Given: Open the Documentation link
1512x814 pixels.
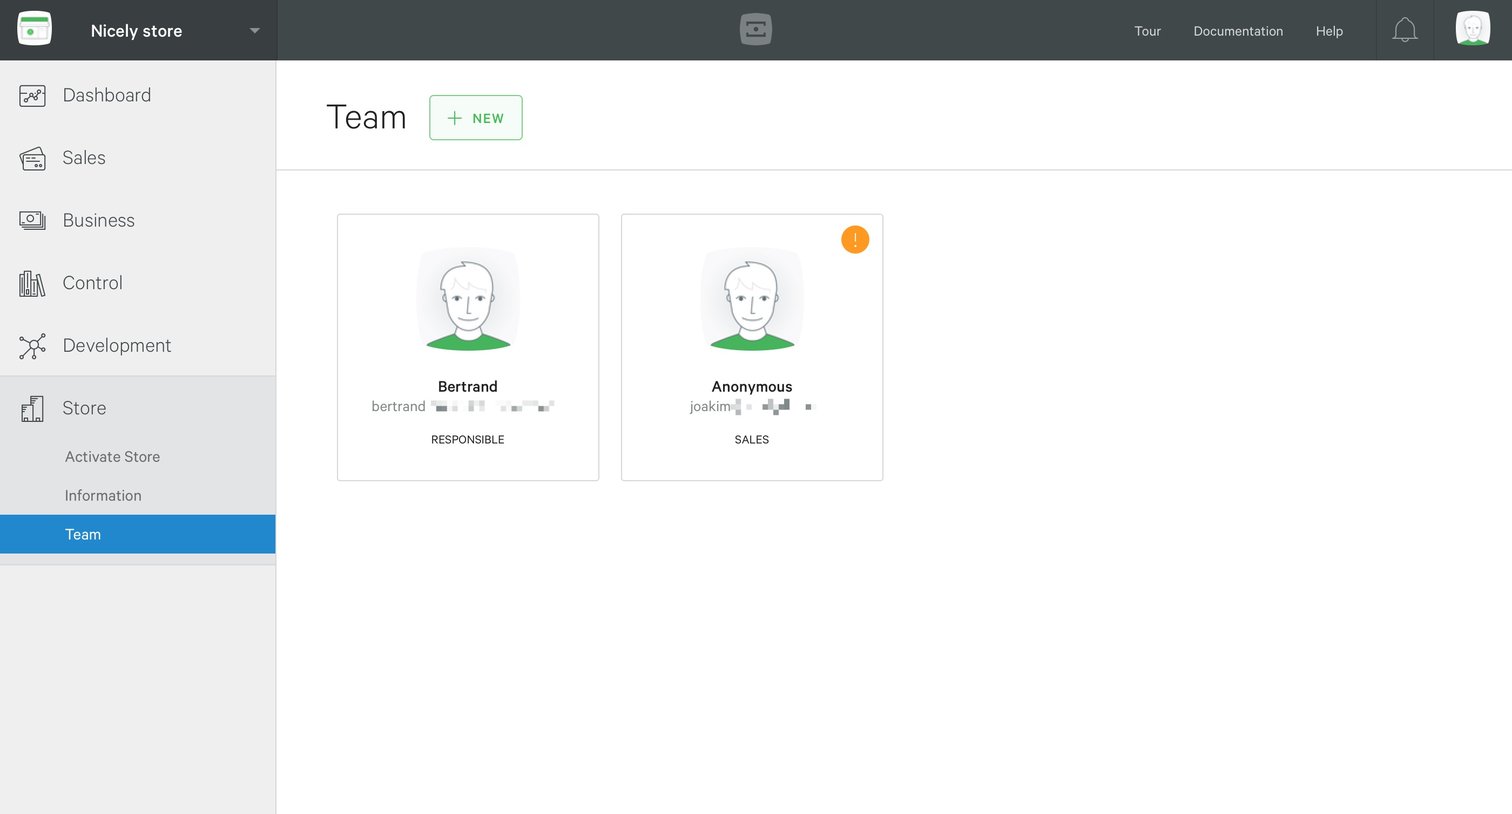Looking at the screenshot, I should point(1238,31).
